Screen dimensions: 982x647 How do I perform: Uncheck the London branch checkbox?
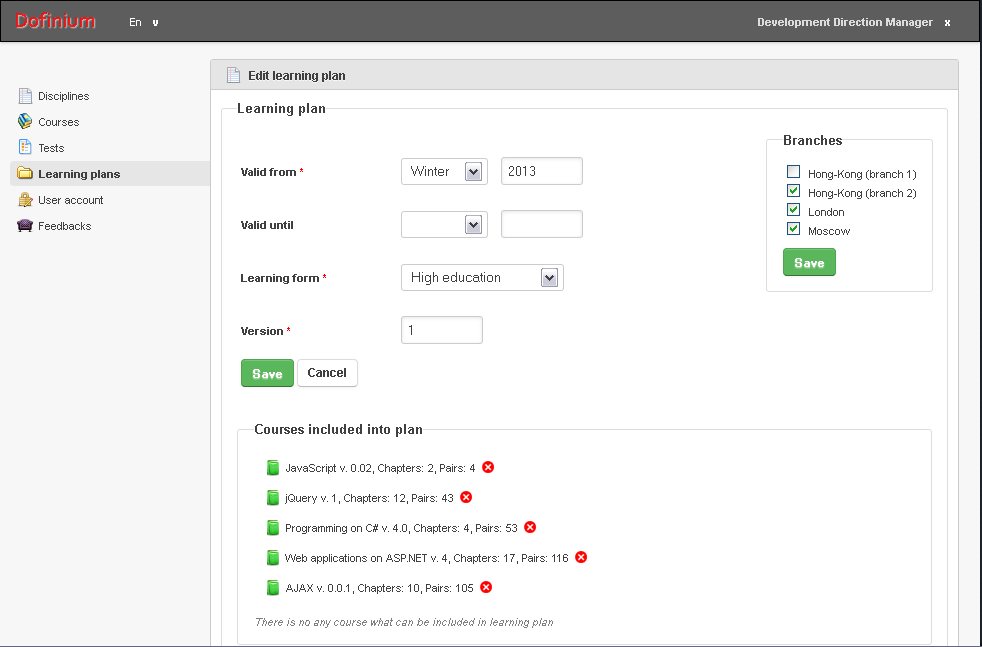click(x=793, y=210)
